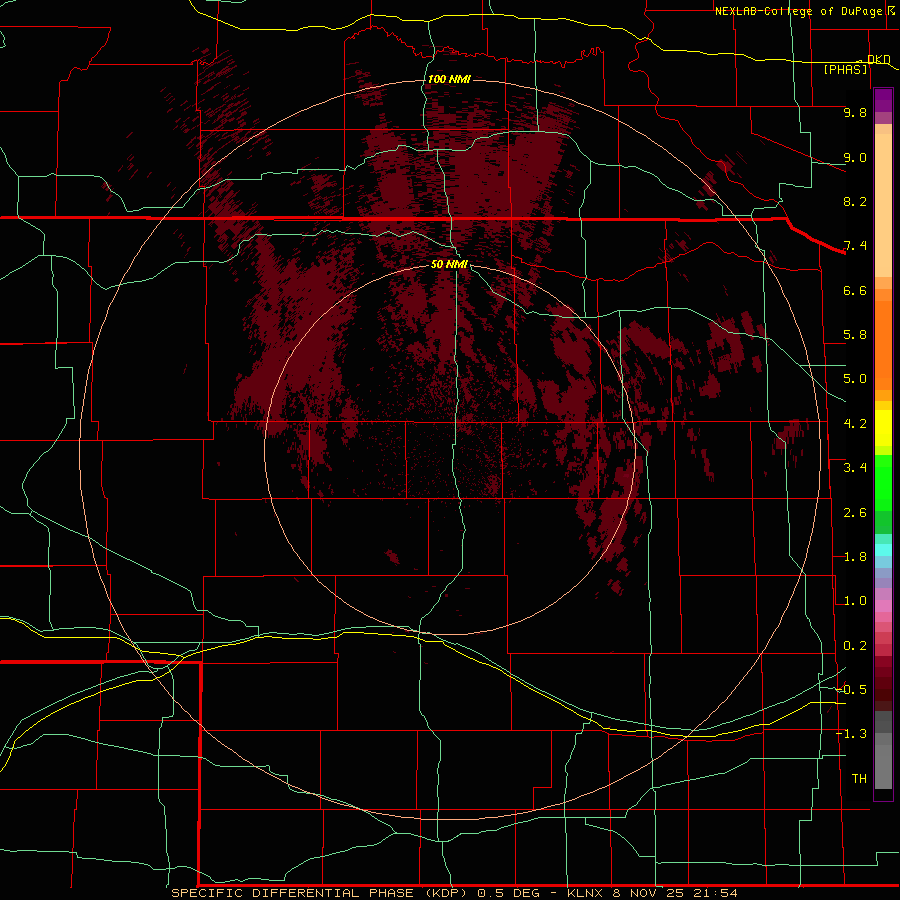Viewport: 900px width, 900px height.
Task: Click the TH threshold label on scale
Action: 859,779
